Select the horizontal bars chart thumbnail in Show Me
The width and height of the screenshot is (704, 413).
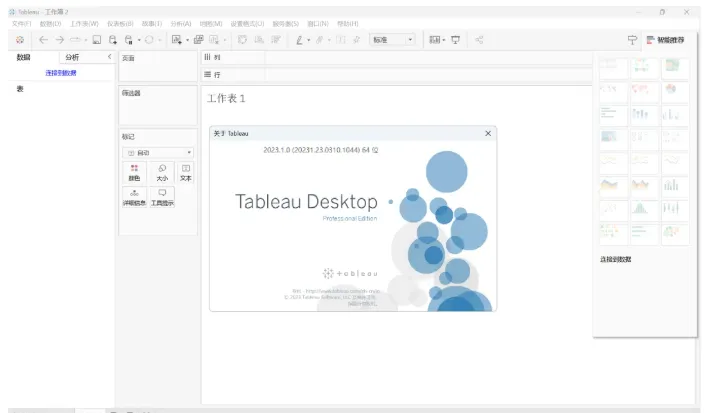click(x=613, y=115)
